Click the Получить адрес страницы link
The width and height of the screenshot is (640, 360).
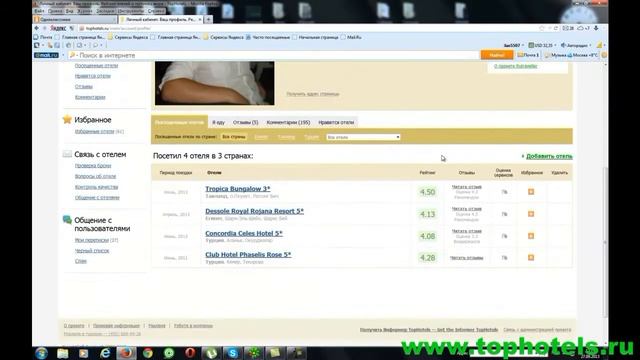pyautogui.click(x=313, y=94)
